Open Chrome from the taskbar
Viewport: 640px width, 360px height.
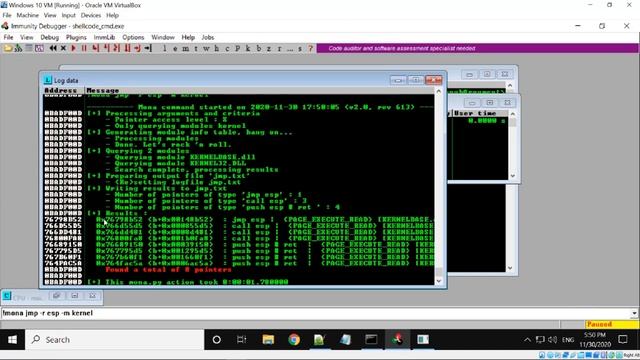pyautogui.click(x=294, y=340)
